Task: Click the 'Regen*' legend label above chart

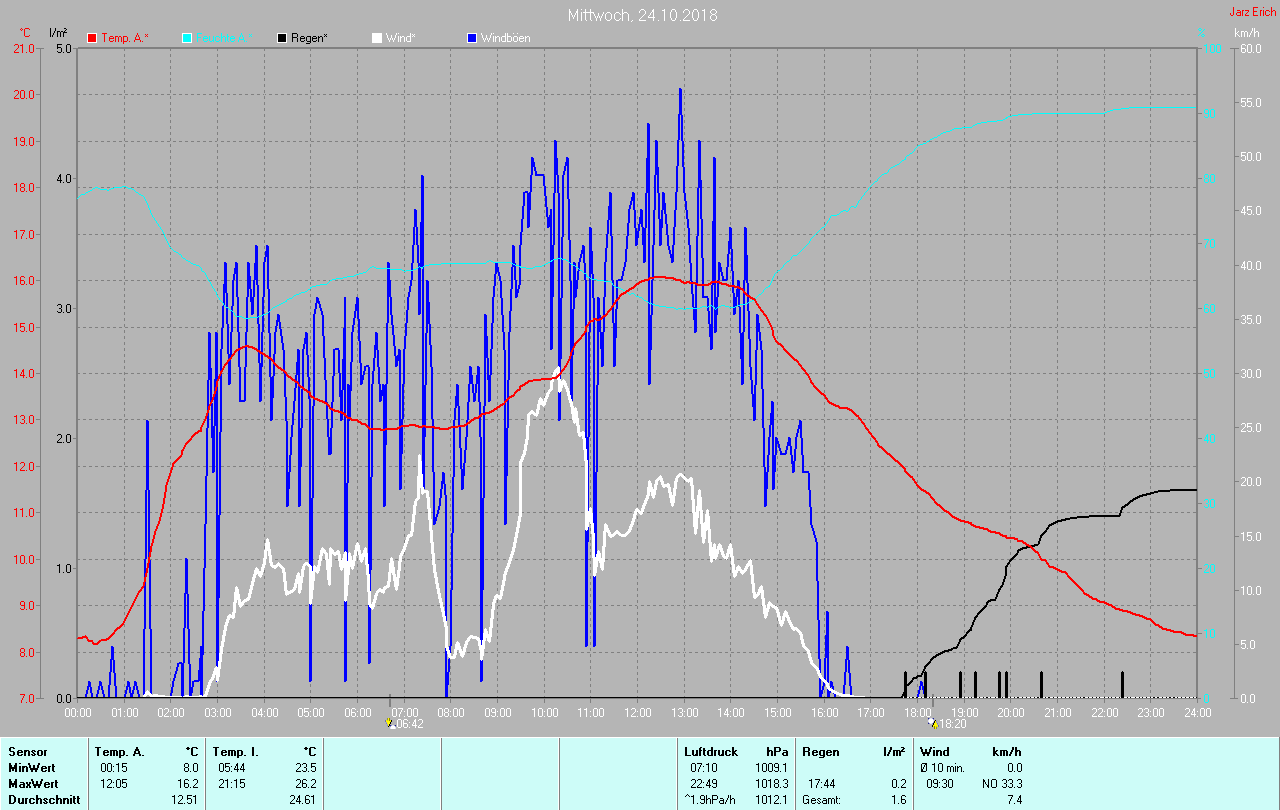Action: pos(309,38)
